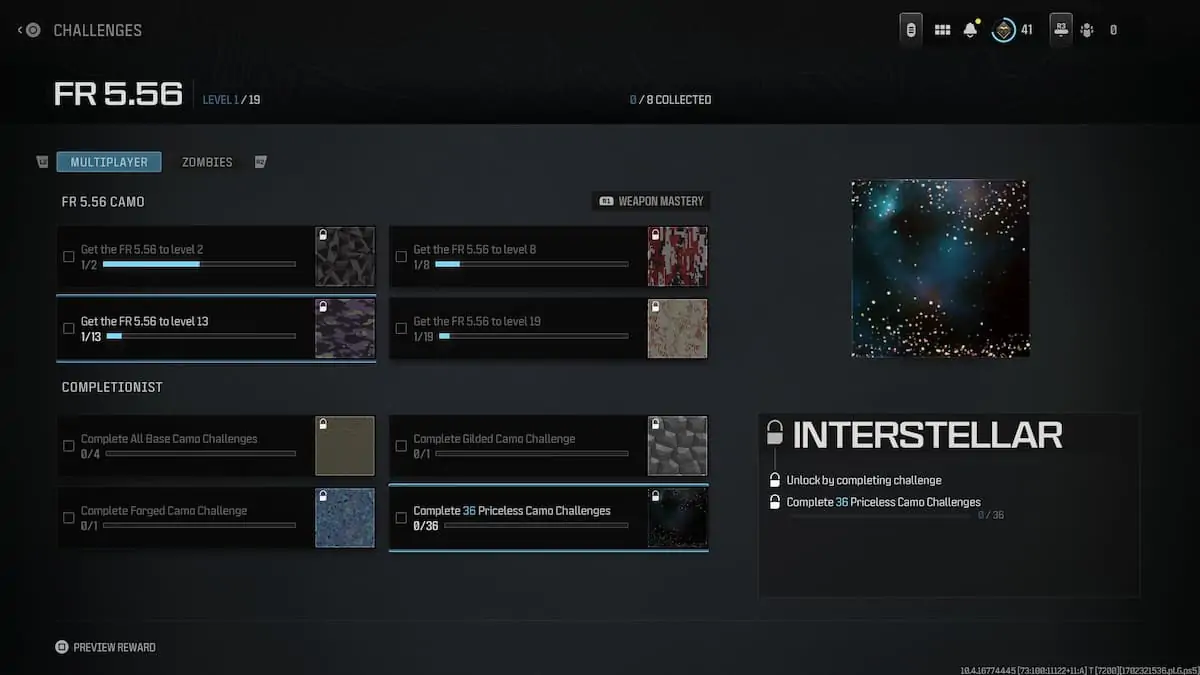Image resolution: width=1200 pixels, height=675 pixels.
Task: Tick checkbox for FR 5.56 level 13 challenge
Action: 69,328
